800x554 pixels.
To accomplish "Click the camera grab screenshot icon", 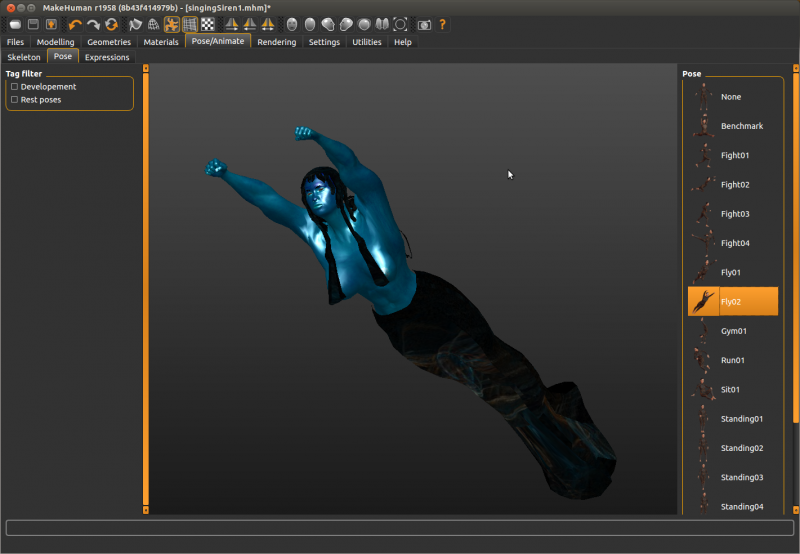I will (424, 24).
